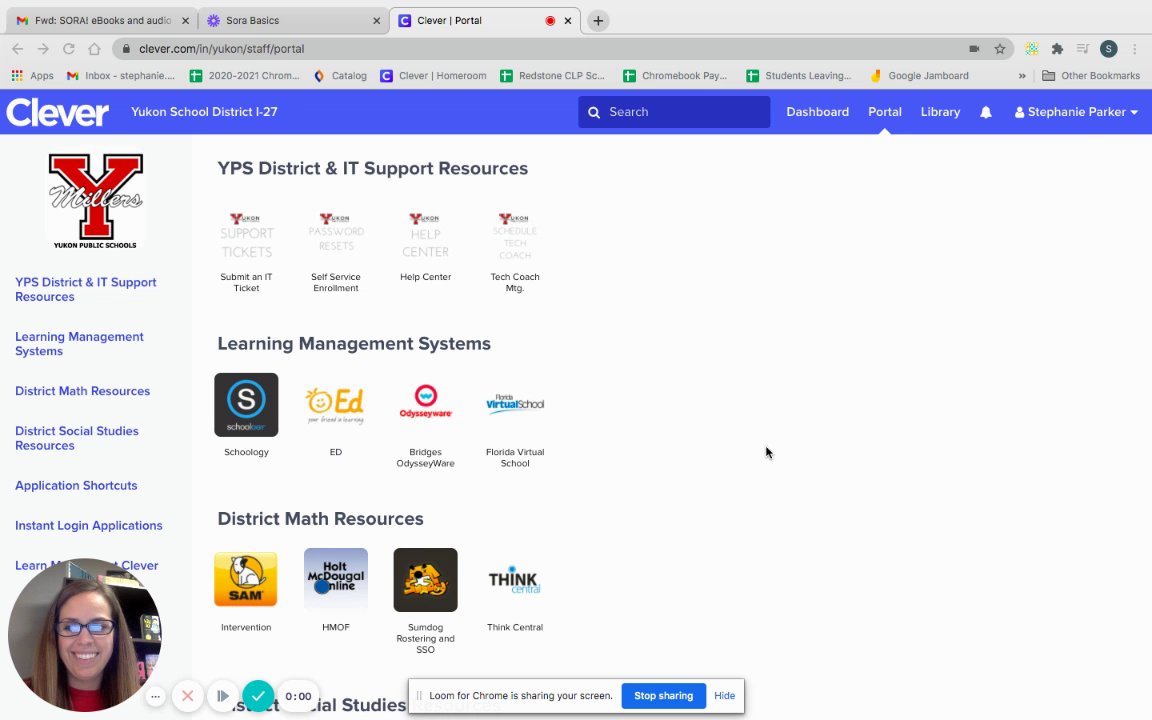Jump to District Math Resources sidebar link
The width and height of the screenshot is (1152, 720).
(x=82, y=391)
